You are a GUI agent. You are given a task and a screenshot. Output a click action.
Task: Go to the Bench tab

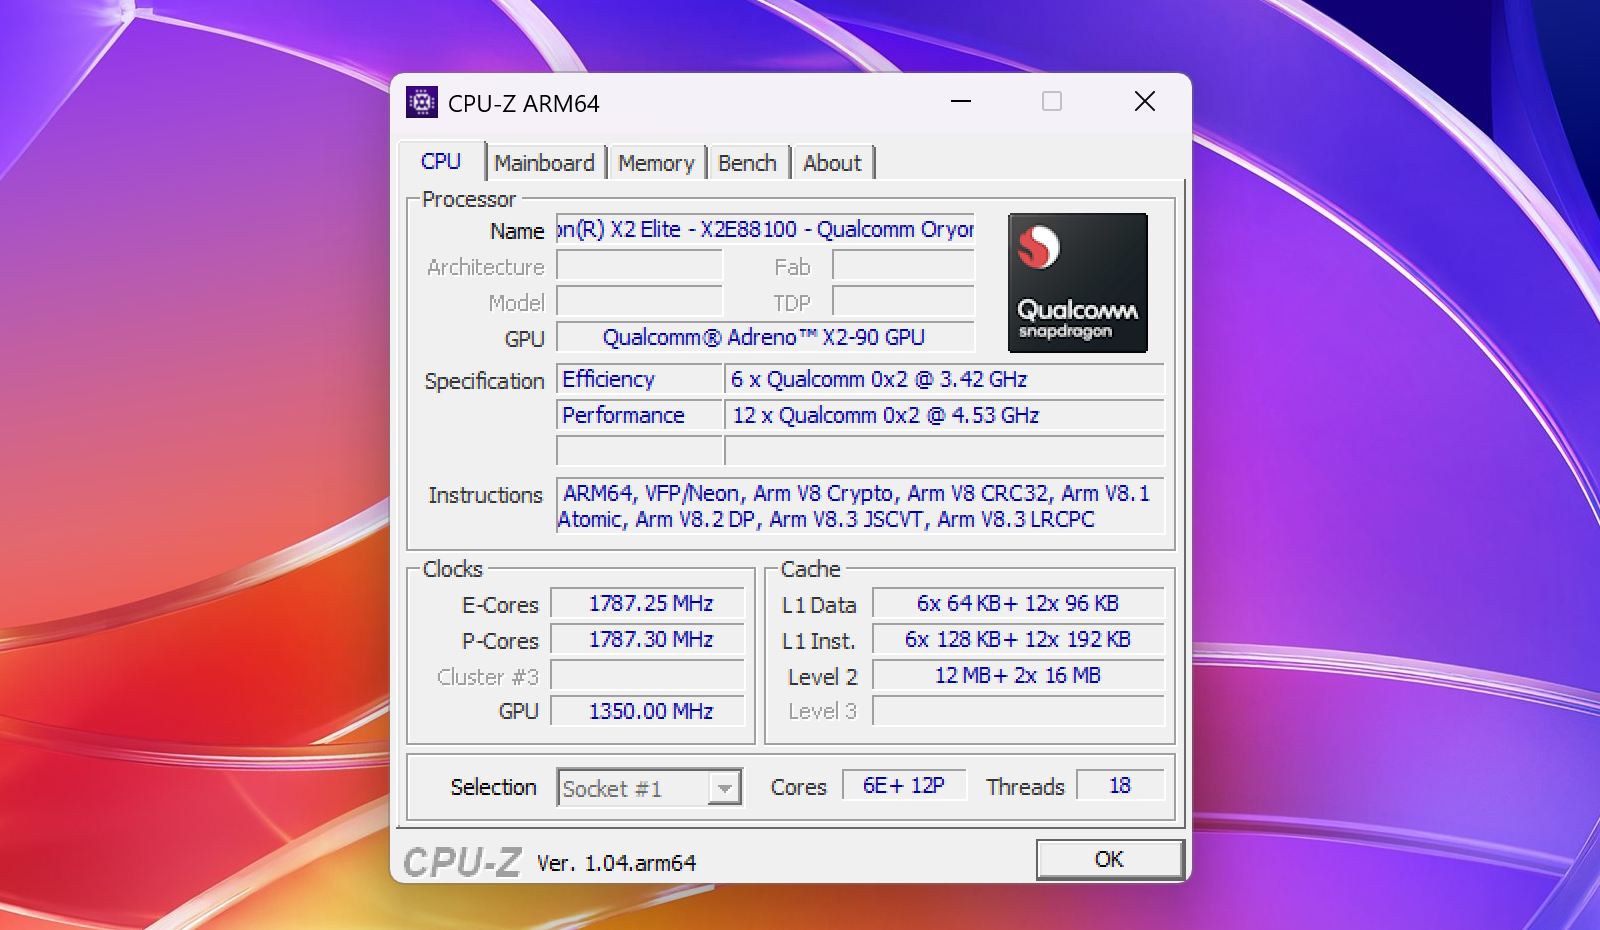pyautogui.click(x=747, y=163)
